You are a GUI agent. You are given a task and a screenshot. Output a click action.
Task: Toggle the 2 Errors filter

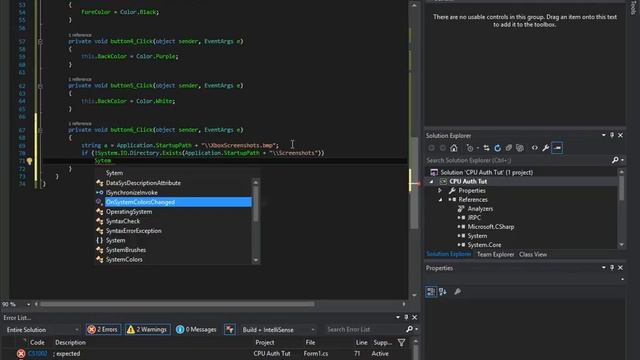click(x=103, y=329)
